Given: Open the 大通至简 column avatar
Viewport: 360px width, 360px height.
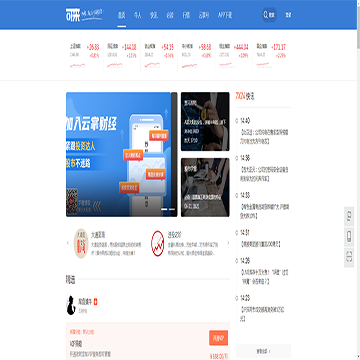Looking at the screenshot, I should [80, 243].
